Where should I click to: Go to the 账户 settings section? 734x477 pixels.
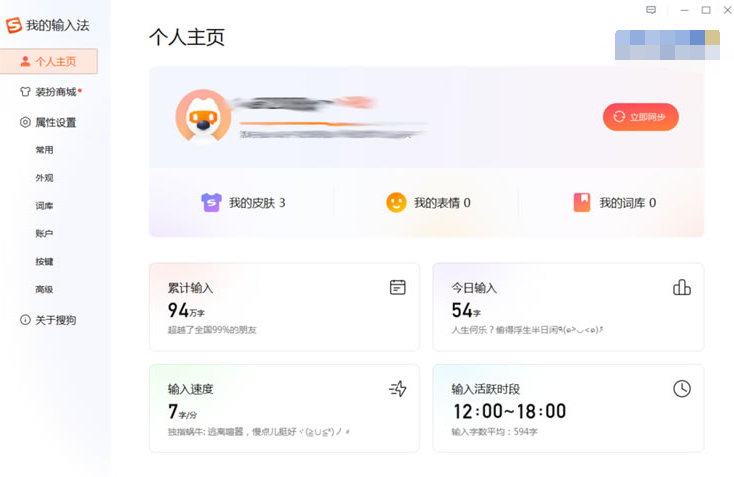(44, 234)
